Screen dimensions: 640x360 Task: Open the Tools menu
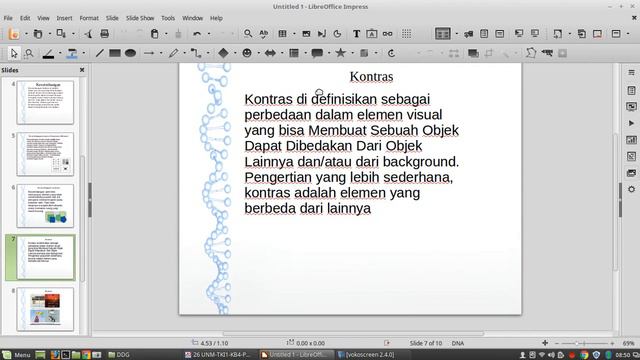click(x=168, y=18)
